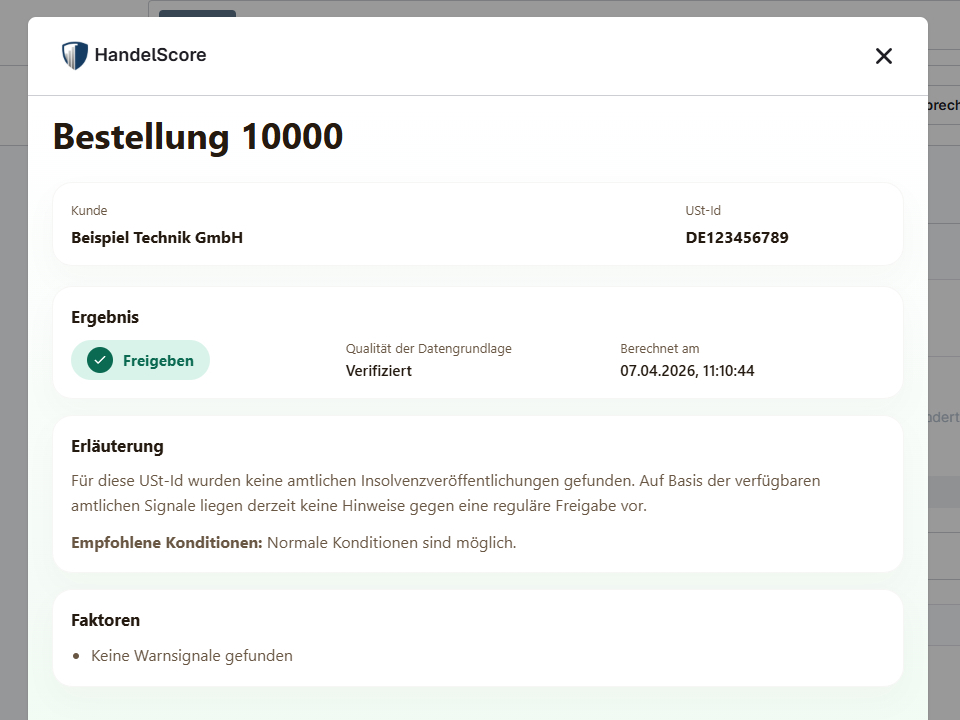Select timestamp 07.04.2026, 11:10:44
This screenshot has height=720, width=960.
(x=687, y=370)
